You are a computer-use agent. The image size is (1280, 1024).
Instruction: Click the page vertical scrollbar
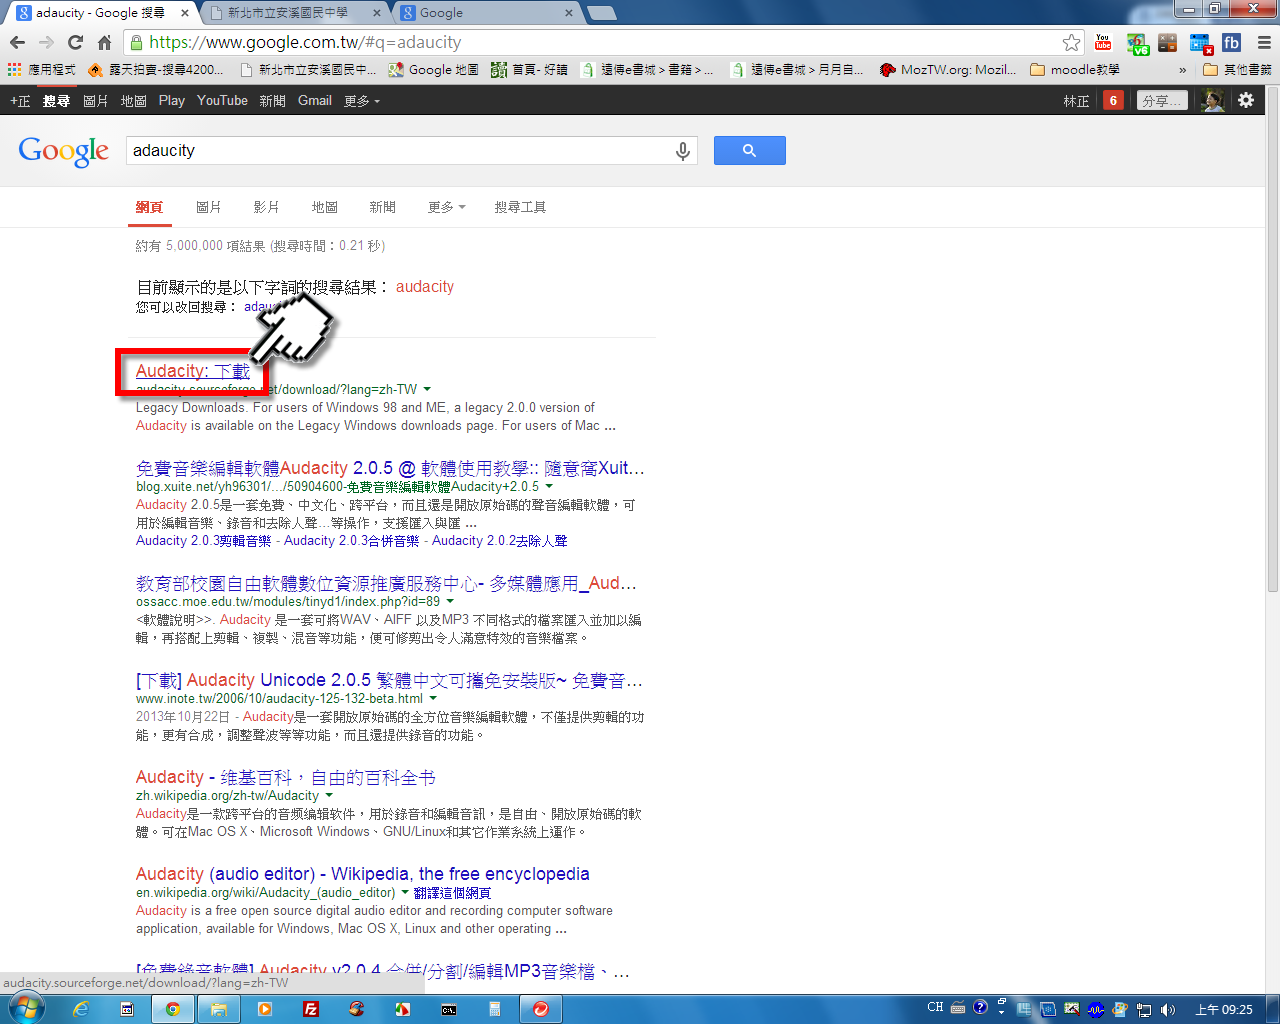(1272, 340)
